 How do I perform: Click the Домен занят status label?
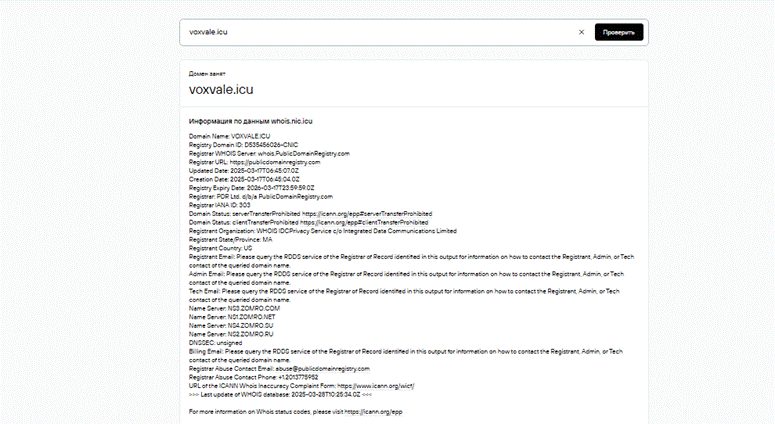pyautogui.click(x=207, y=74)
